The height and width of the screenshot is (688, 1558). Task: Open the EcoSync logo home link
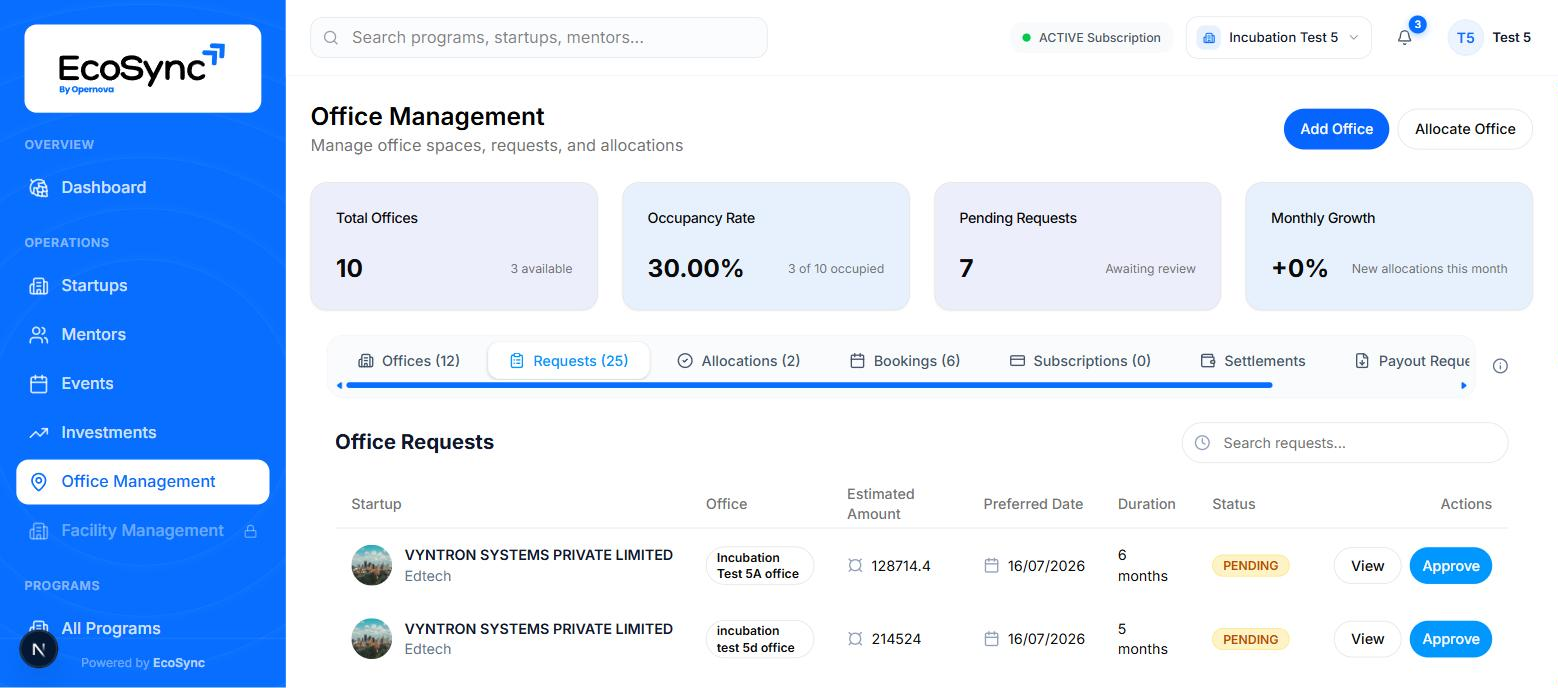[142, 68]
